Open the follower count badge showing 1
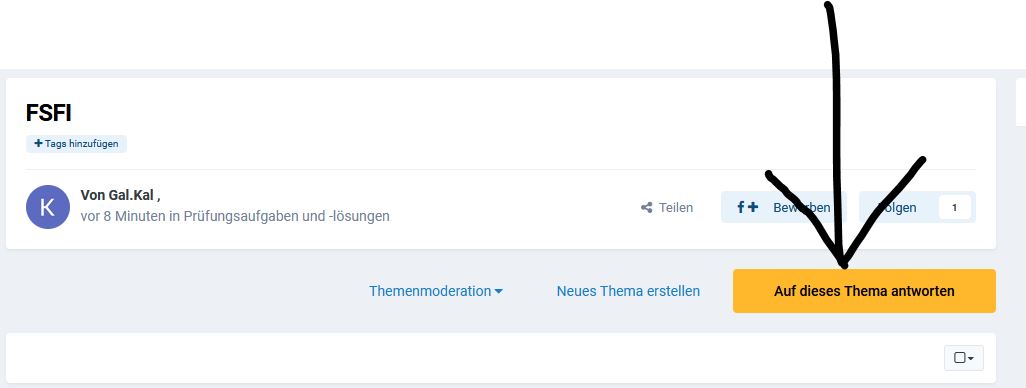The height and width of the screenshot is (388, 1026). coord(954,207)
